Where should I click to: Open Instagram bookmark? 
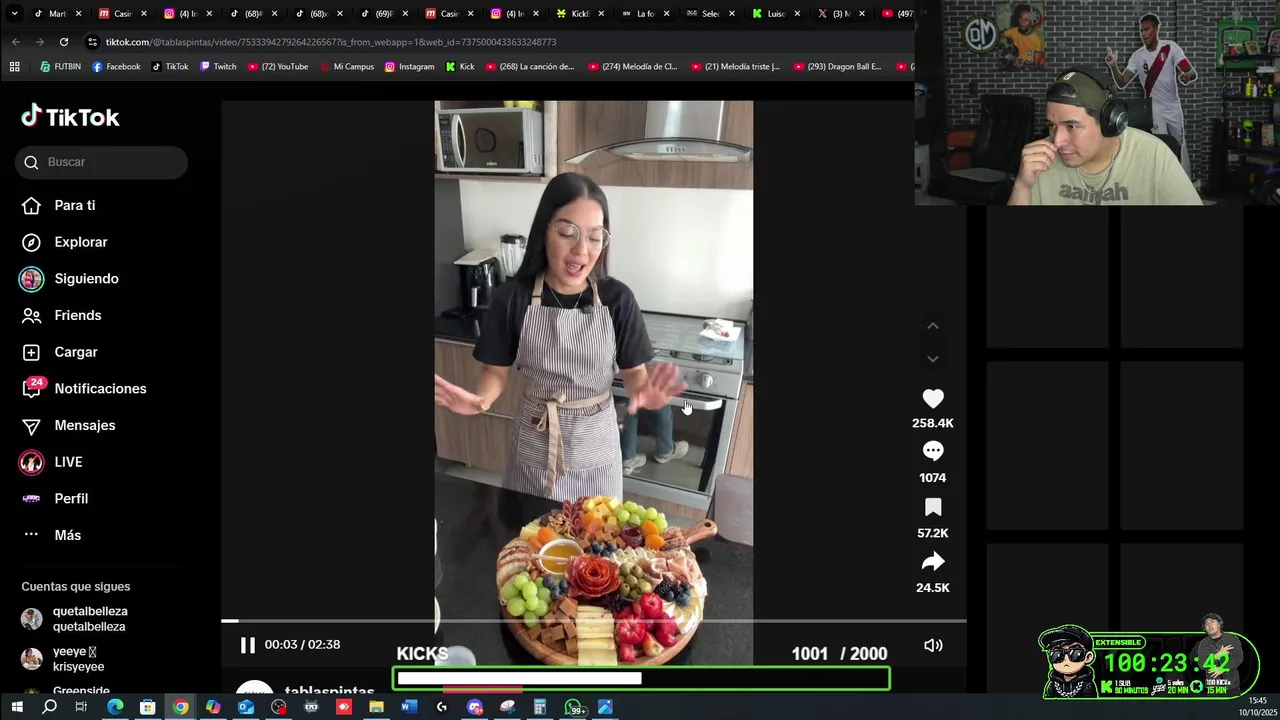[x=409, y=67]
